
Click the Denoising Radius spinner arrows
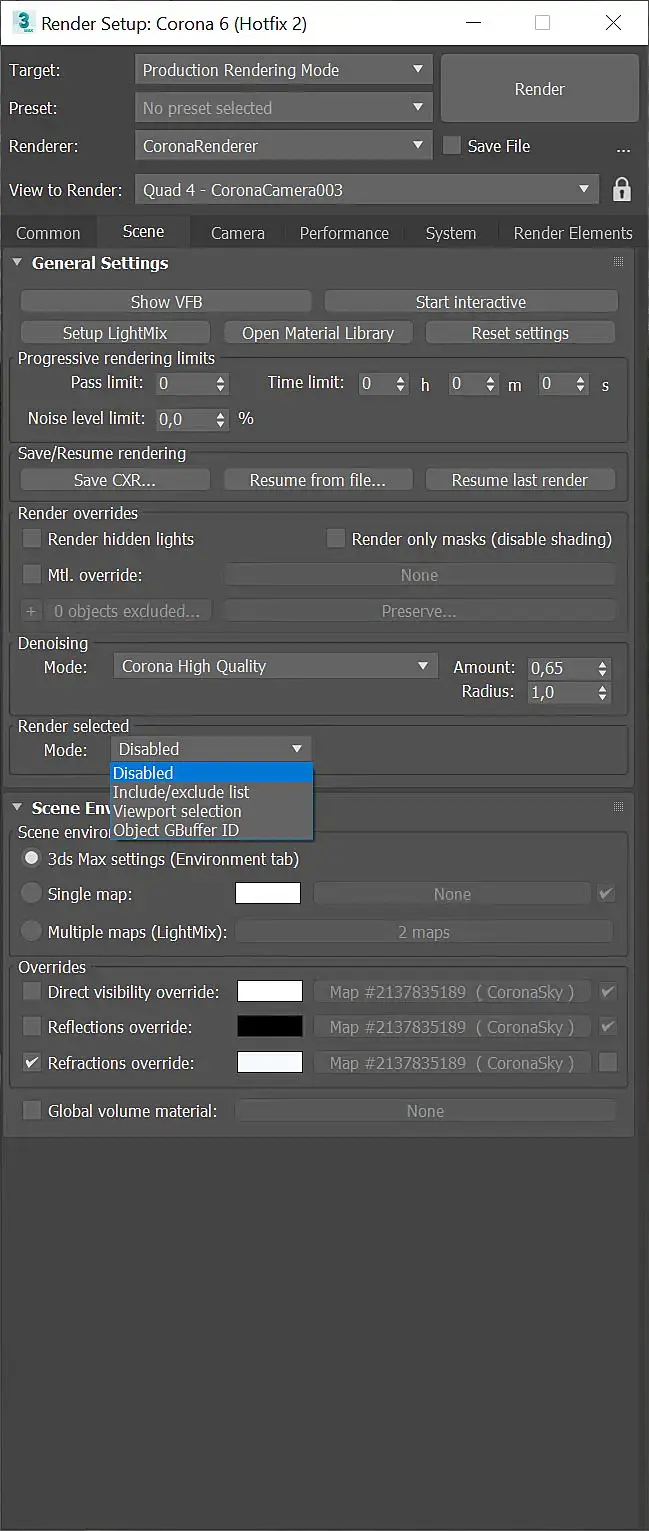(602, 692)
